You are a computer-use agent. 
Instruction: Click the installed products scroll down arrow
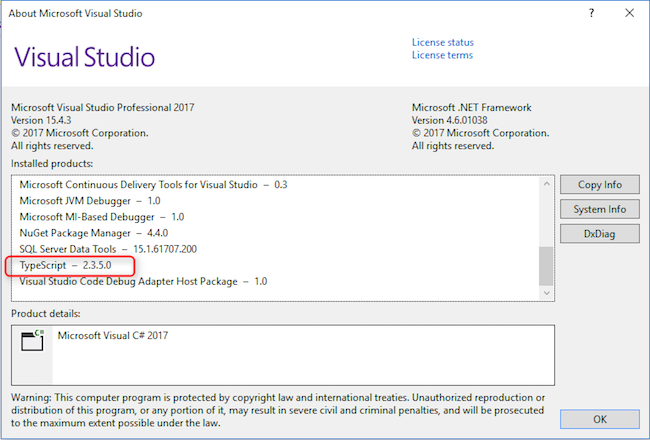click(546, 293)
